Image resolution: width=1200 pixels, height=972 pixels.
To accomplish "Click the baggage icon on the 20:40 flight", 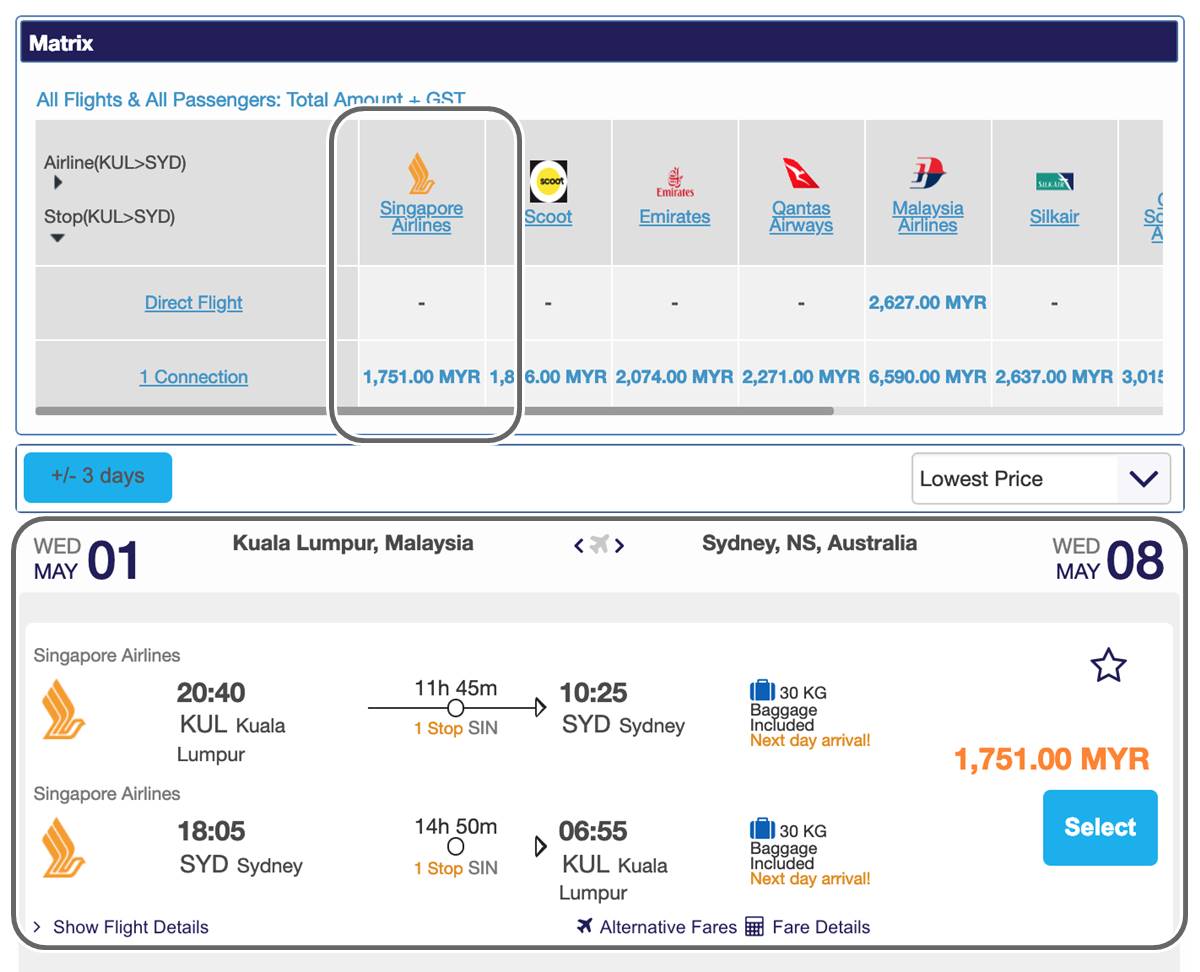I will click(x=762, y=690).
